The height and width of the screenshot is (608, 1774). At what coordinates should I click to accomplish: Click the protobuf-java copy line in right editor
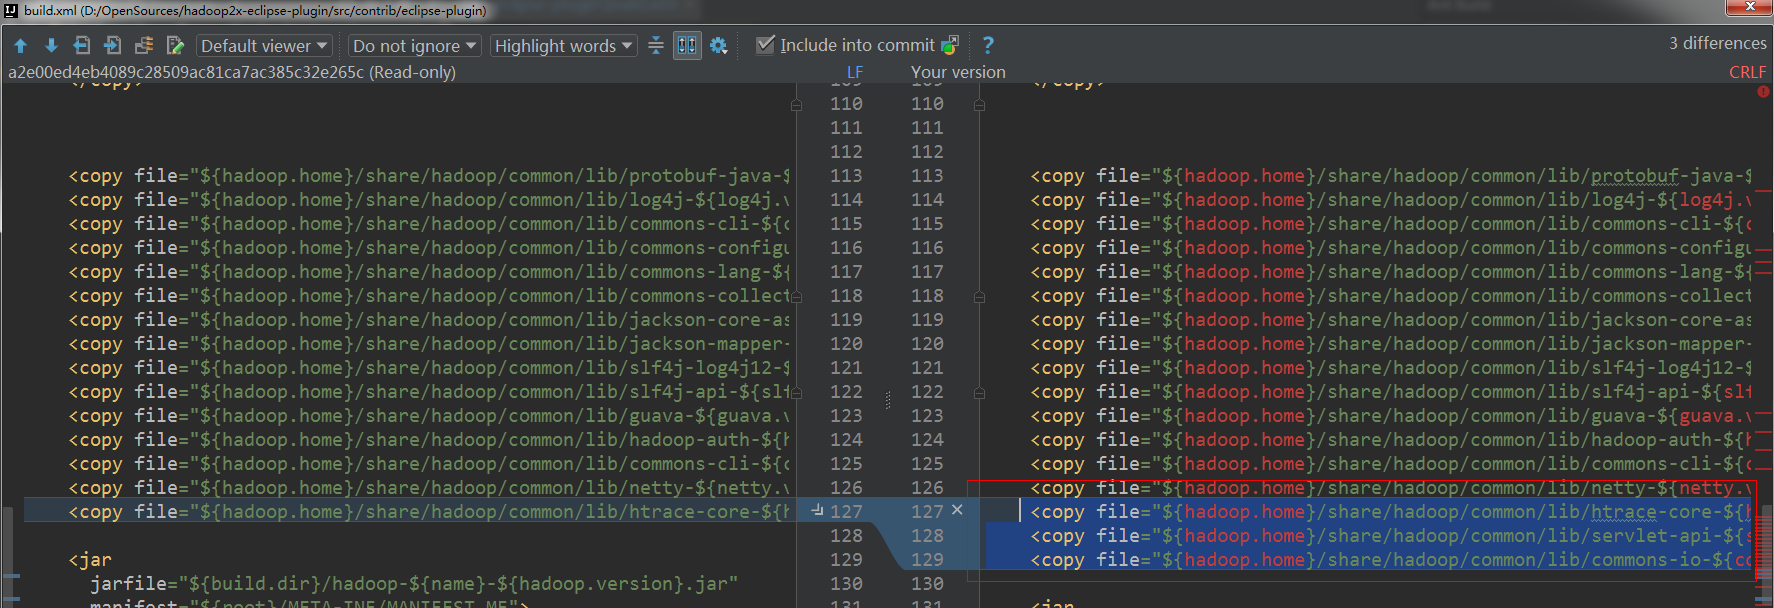1391,176
